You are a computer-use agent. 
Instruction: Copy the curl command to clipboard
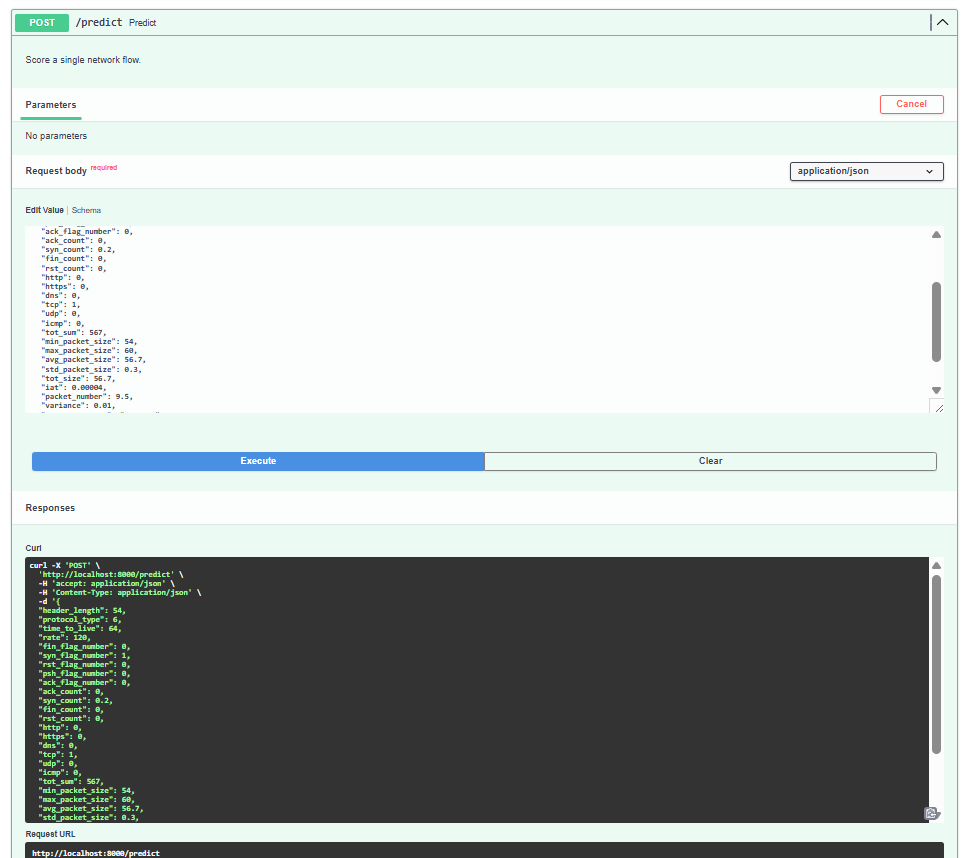point(932,813)
